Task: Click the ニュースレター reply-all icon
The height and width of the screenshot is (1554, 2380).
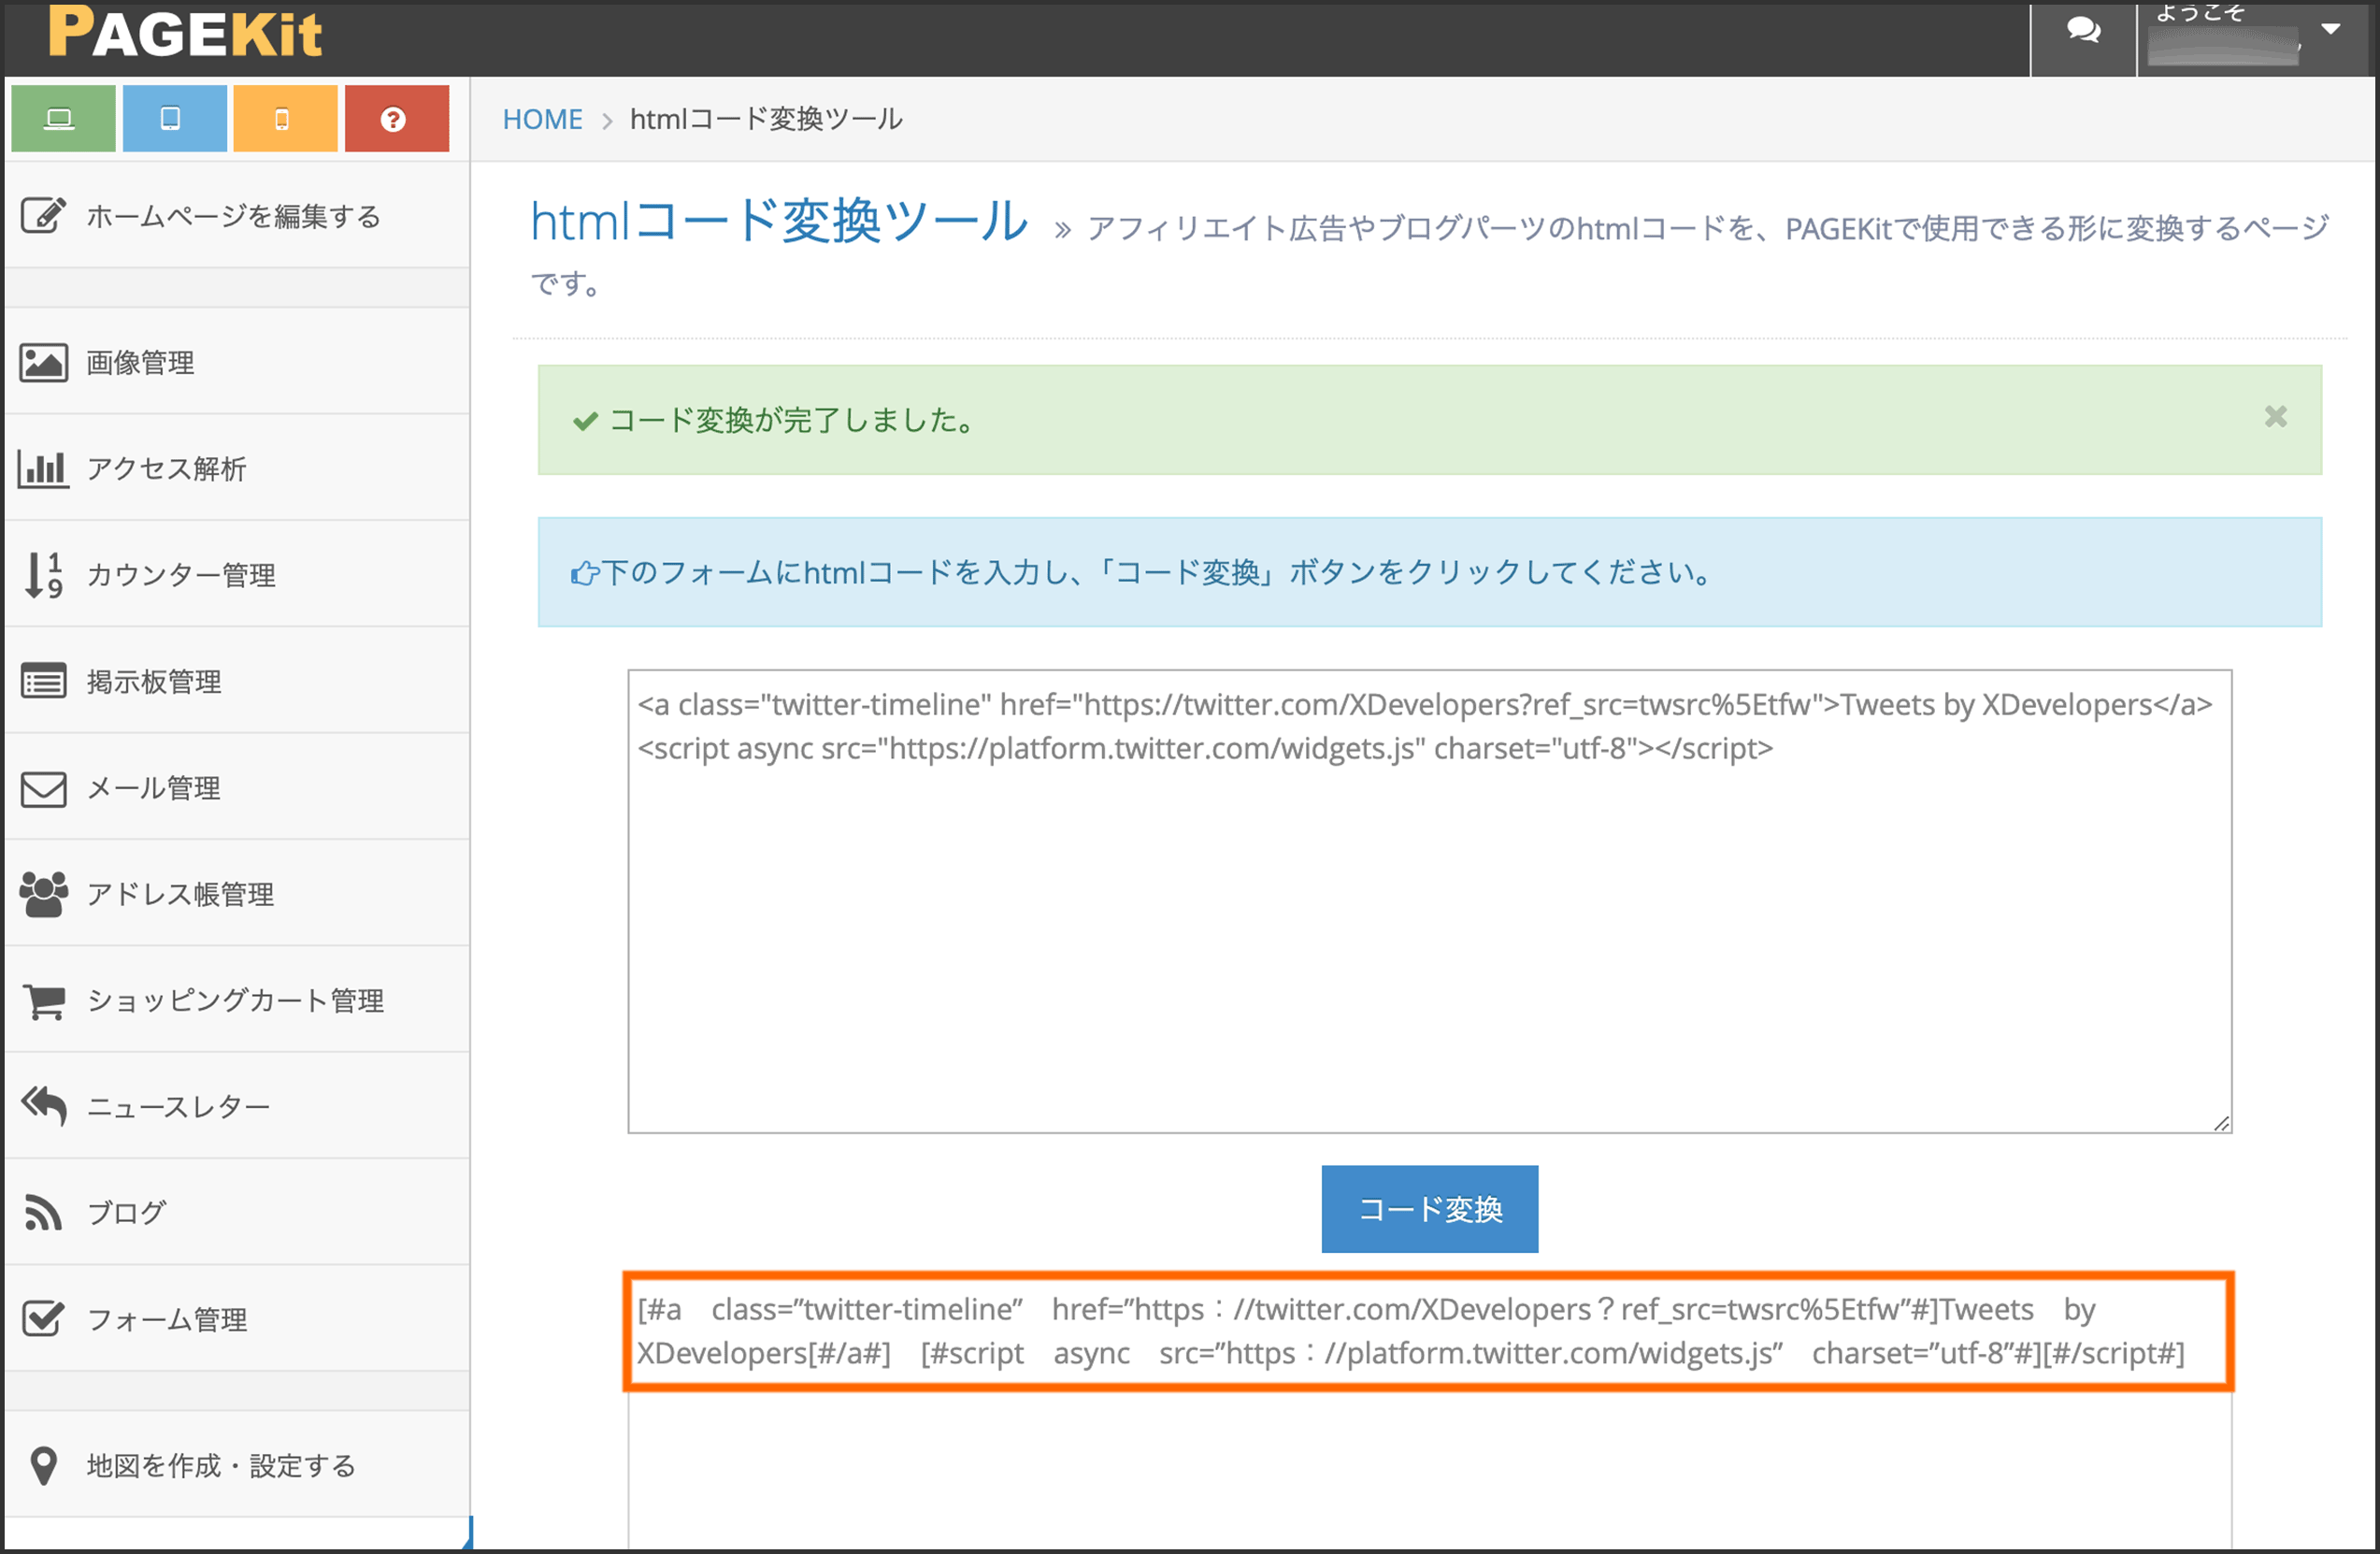Action: (x=44, y=1106)
